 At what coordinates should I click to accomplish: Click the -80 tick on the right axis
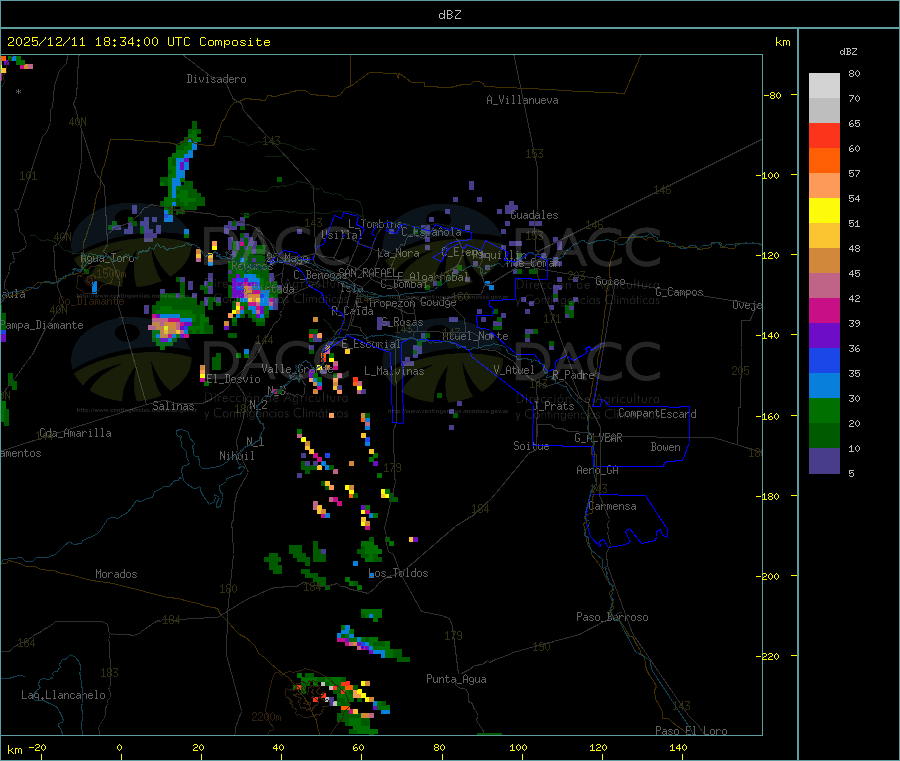click(772, 95)
